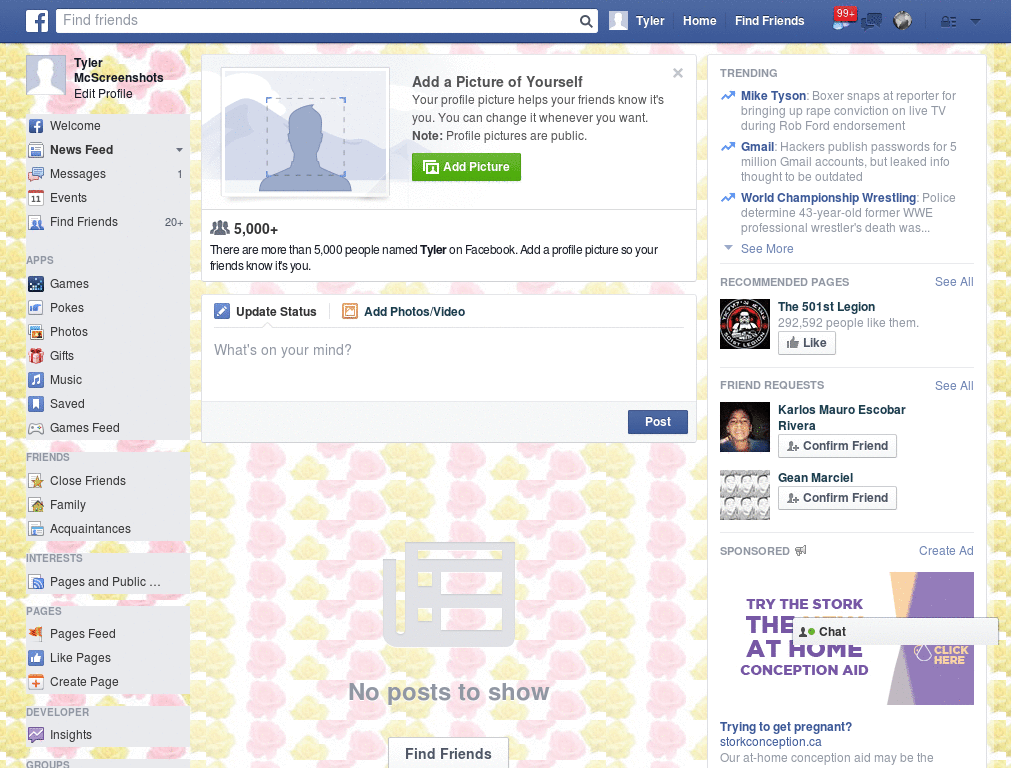Click Tyler McScreenshots sidebar profile picture
This screenshot has width=1024, height=768.
(x=46, y=75)
